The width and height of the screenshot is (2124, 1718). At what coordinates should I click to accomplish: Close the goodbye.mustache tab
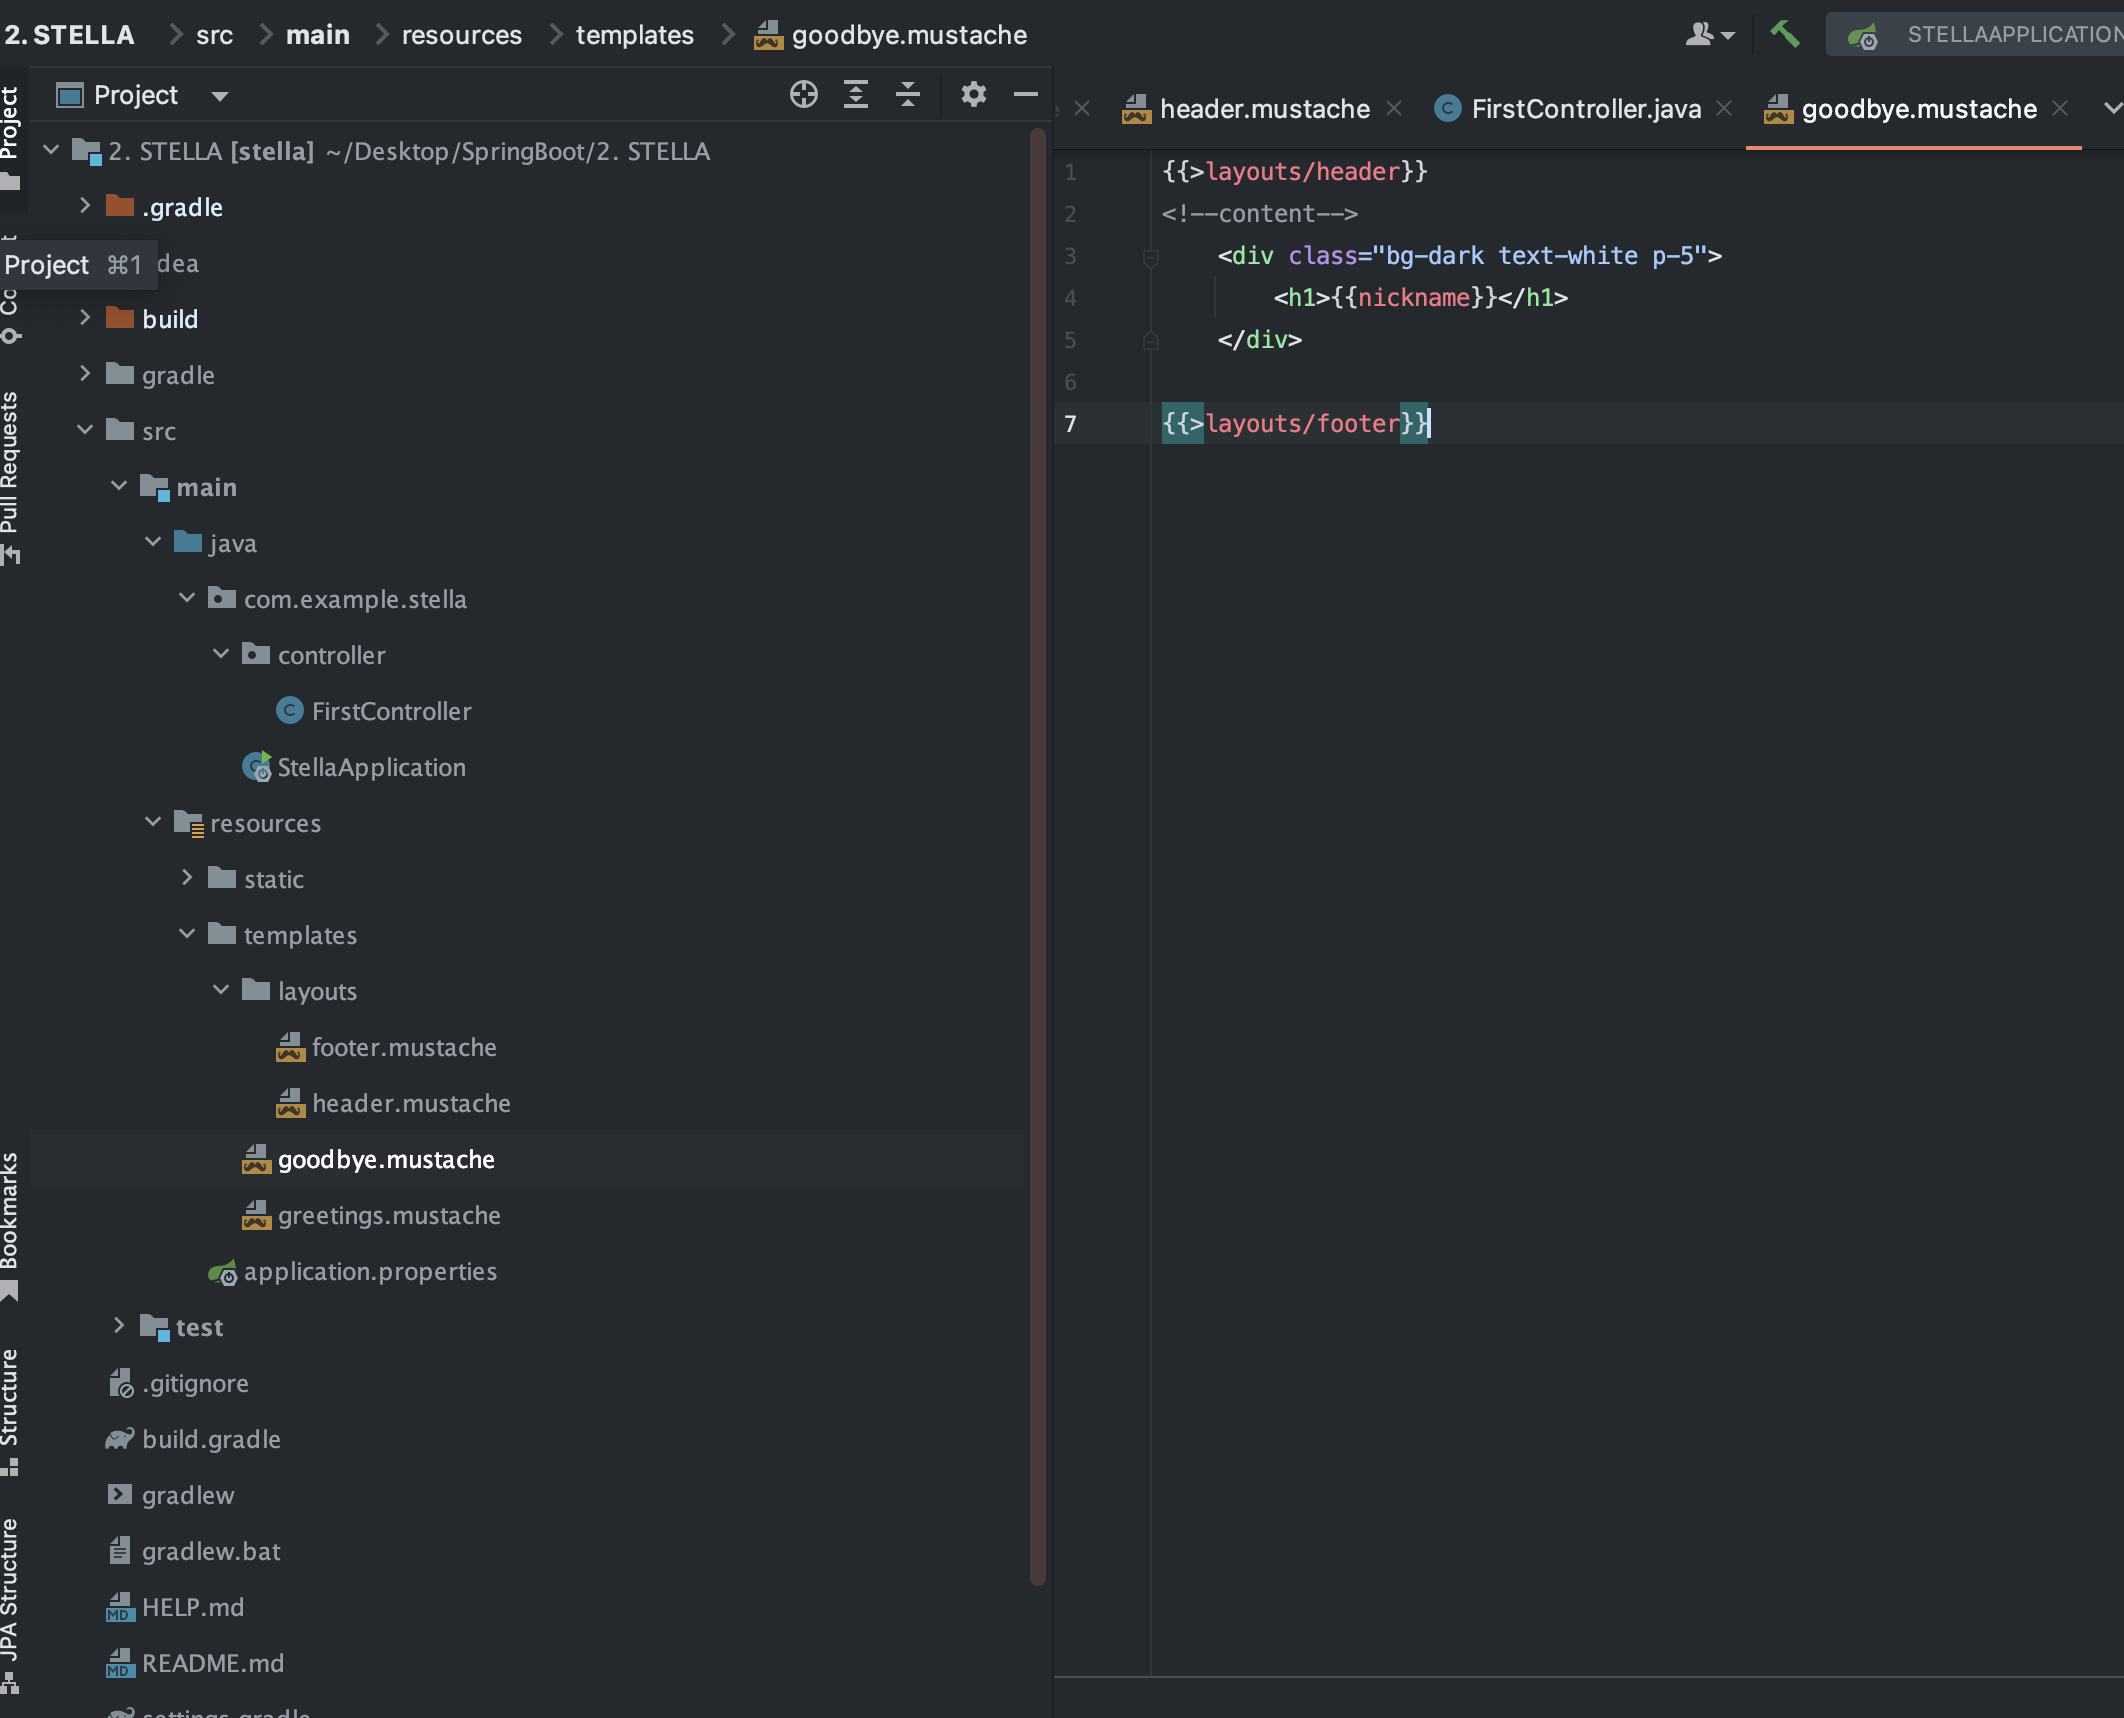pos(2060,108)
